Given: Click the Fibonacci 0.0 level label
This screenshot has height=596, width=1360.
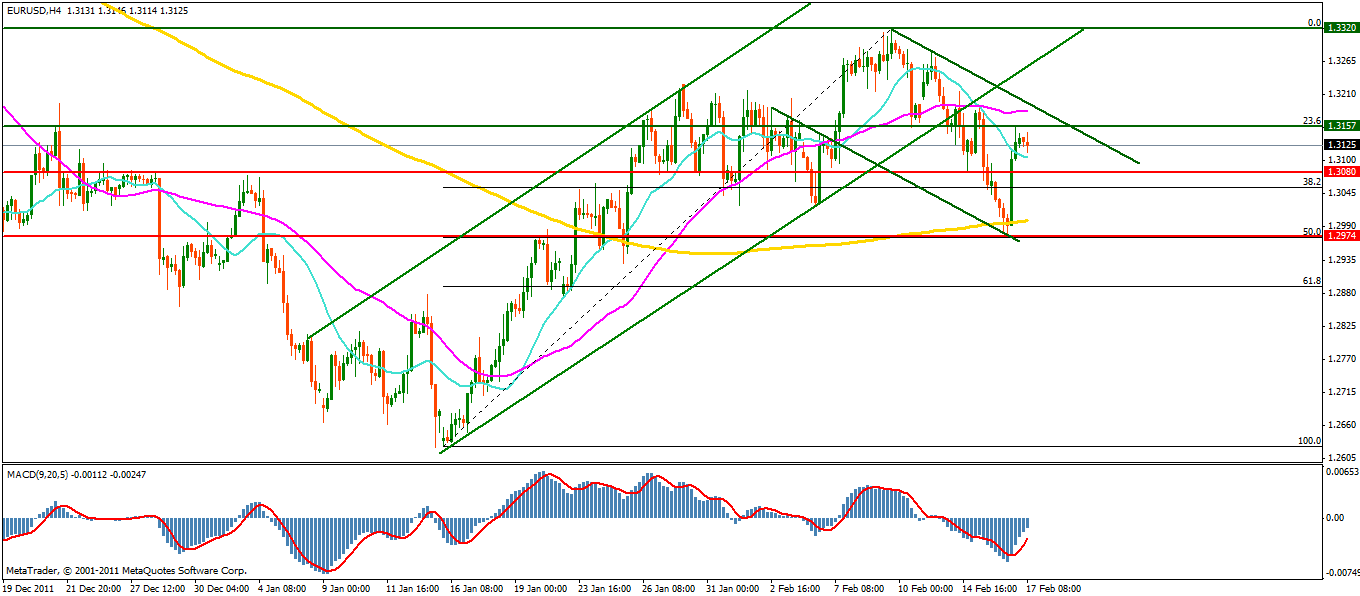Looking at the screenshot, I should click(x=1314, y=22).
